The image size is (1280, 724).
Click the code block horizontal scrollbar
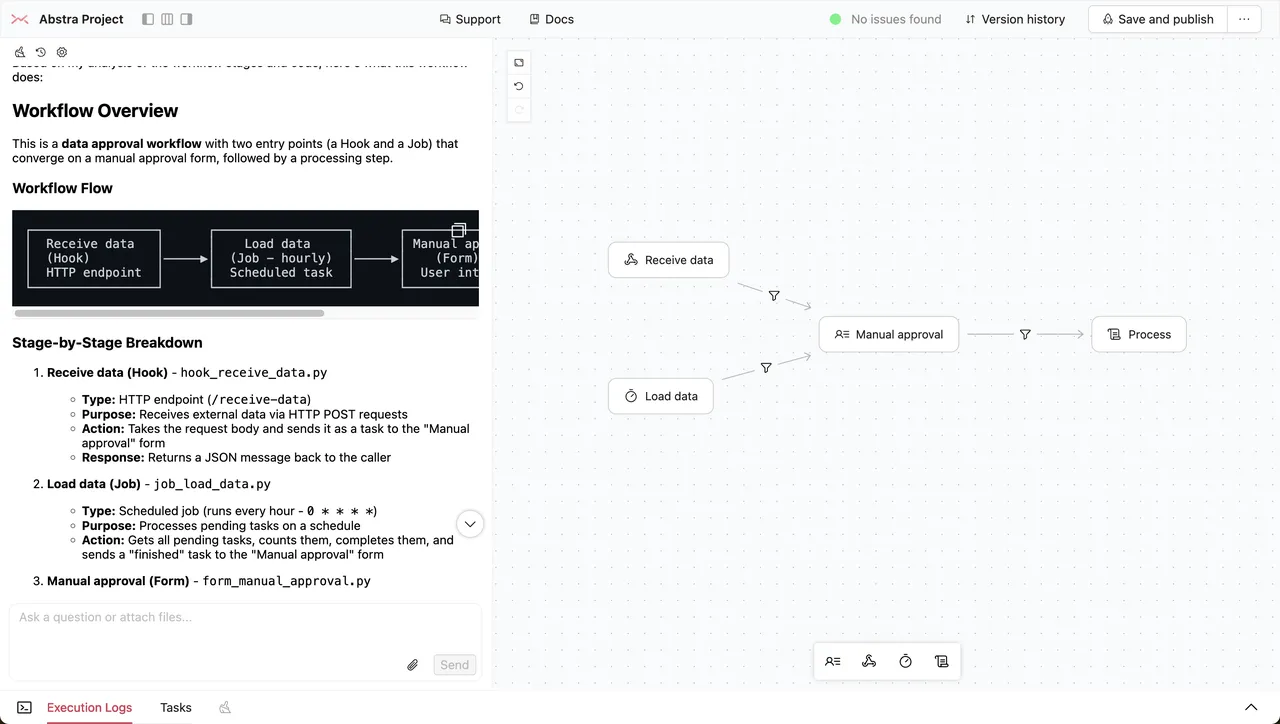tap(168, 313)
